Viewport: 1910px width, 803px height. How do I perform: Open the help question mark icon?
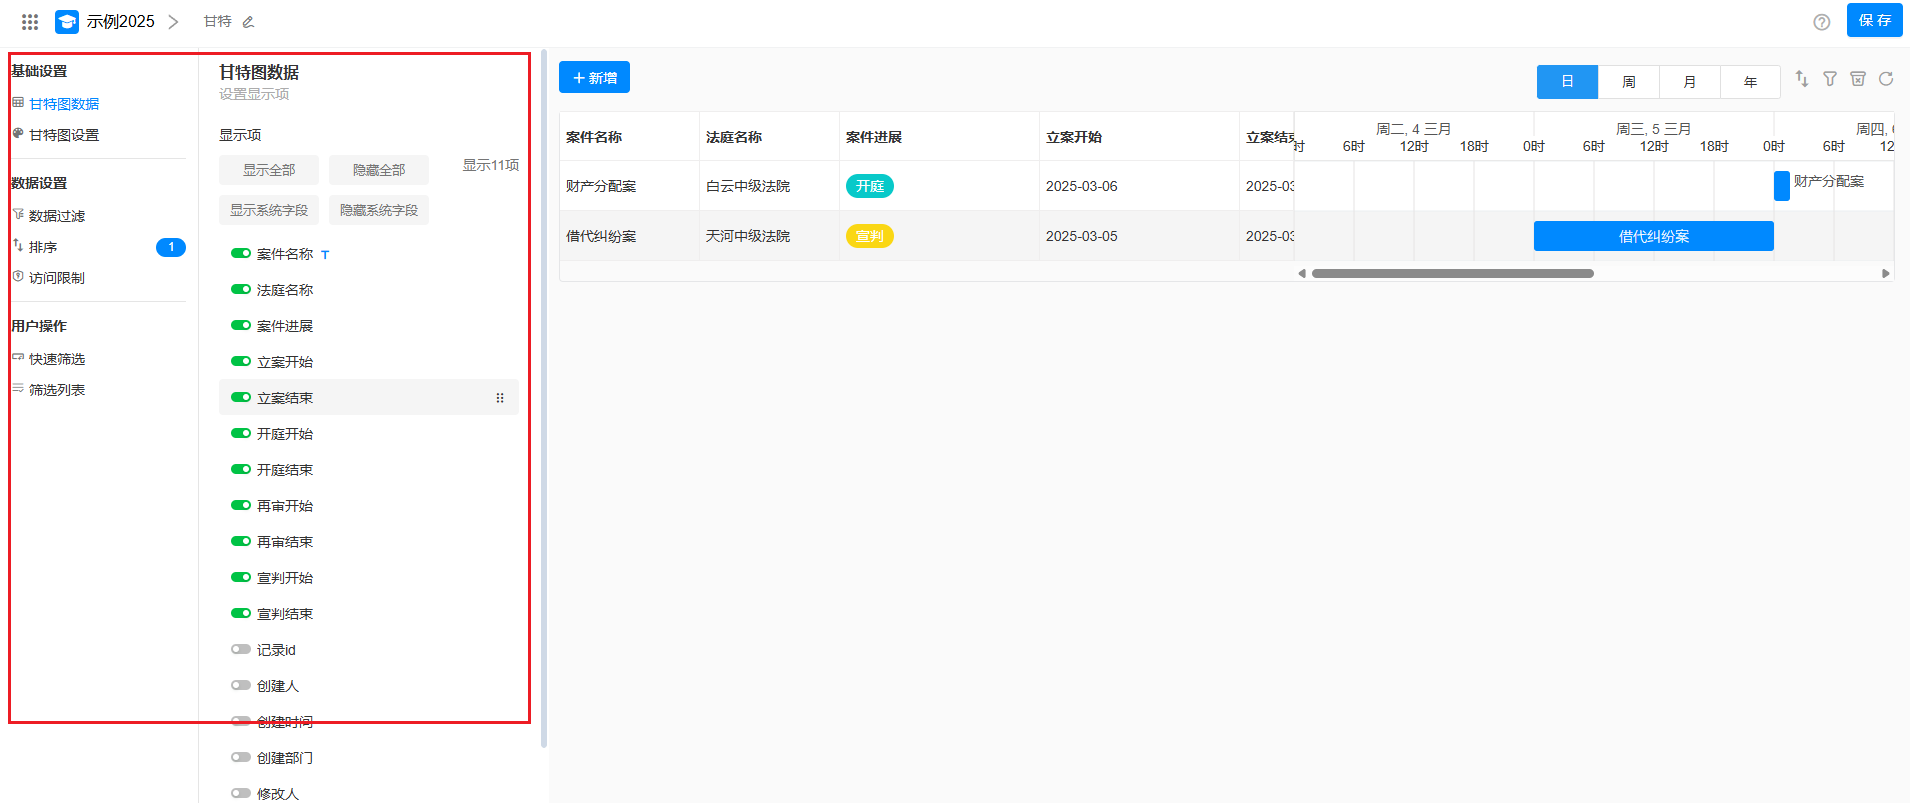[x=1821, y=22]
